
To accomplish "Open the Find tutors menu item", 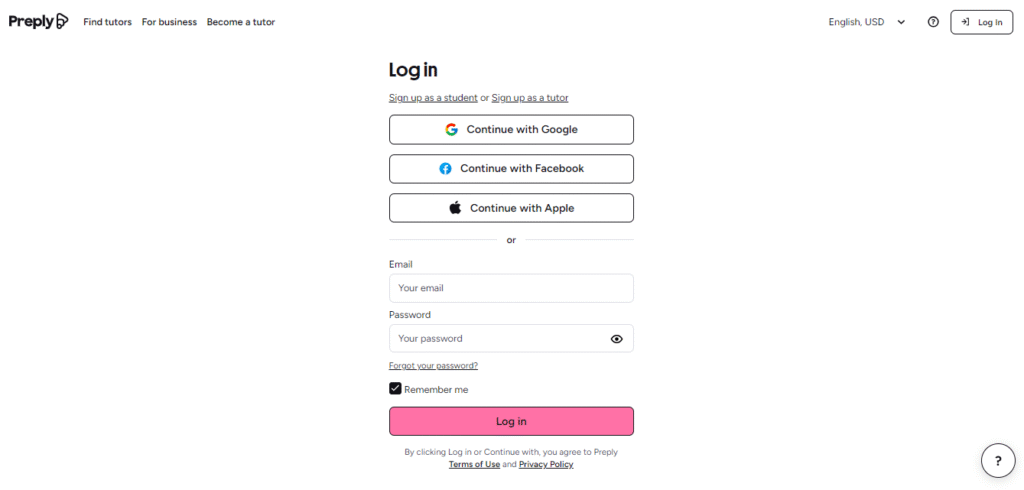I will (107, 22).
